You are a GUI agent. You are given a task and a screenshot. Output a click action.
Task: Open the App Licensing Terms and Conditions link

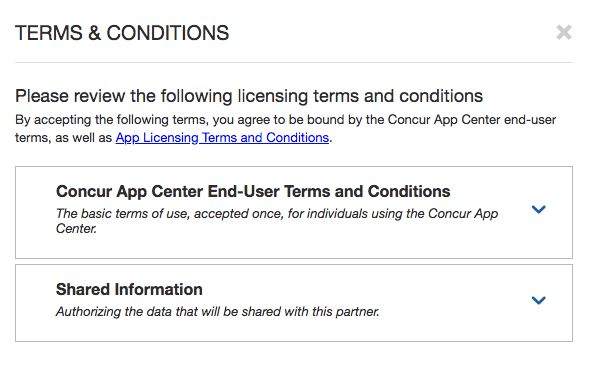point(222,138)
